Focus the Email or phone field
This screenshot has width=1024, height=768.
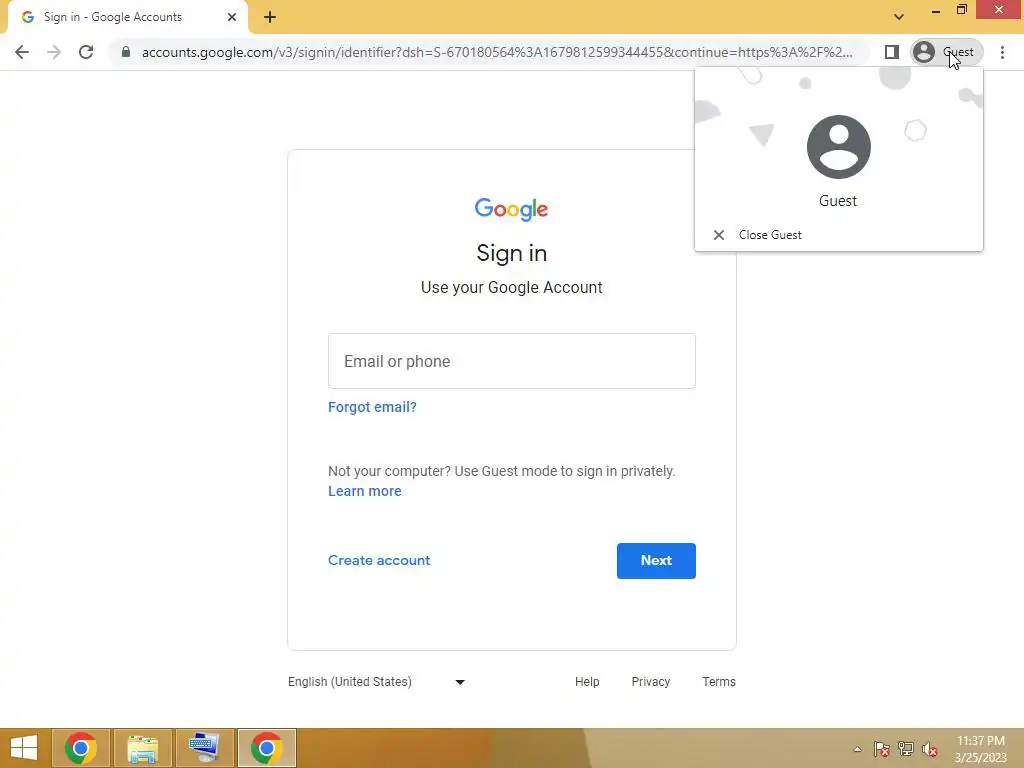[512, 361]
